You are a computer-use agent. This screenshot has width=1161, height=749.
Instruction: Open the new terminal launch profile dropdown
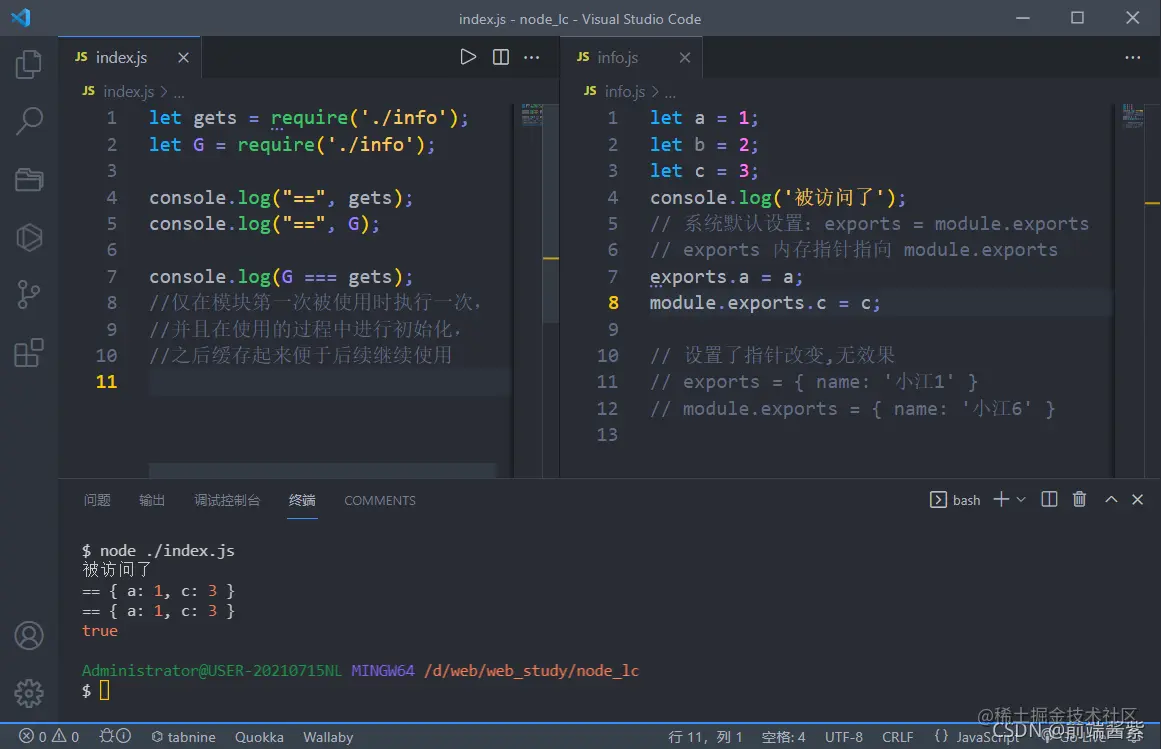pyautogui.click(x=1021, y=500)
